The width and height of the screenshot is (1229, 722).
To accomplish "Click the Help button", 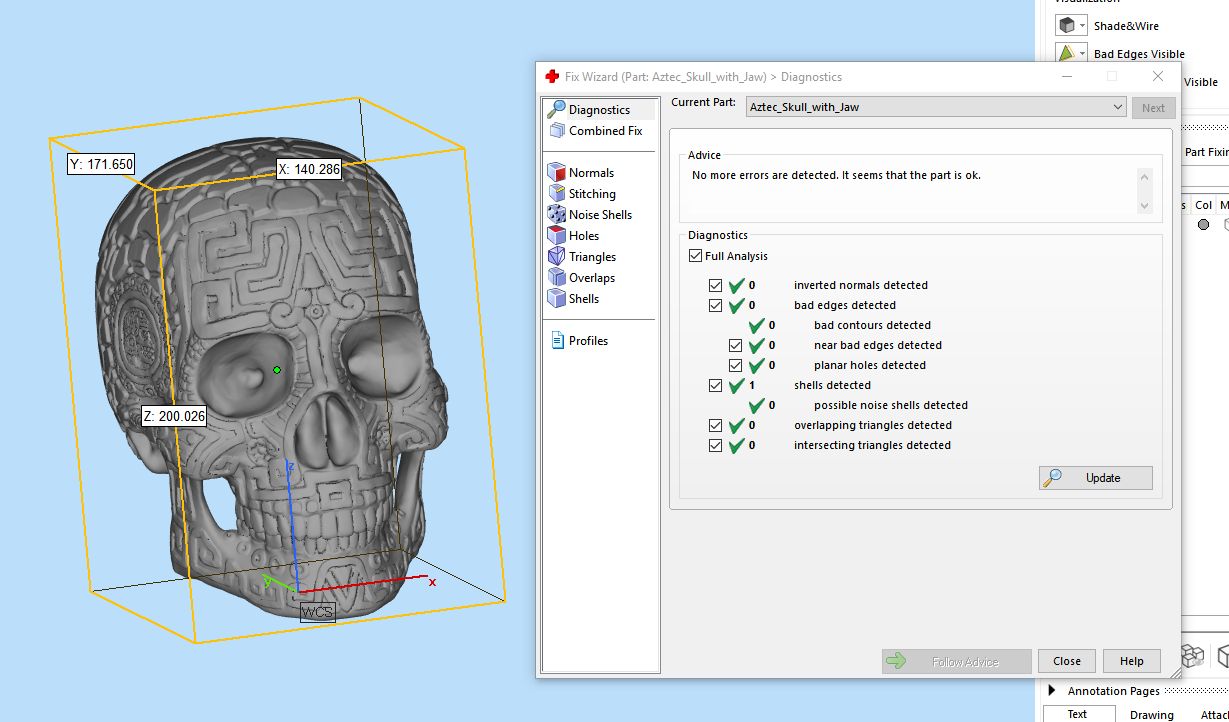I will tap(1131, 661).
